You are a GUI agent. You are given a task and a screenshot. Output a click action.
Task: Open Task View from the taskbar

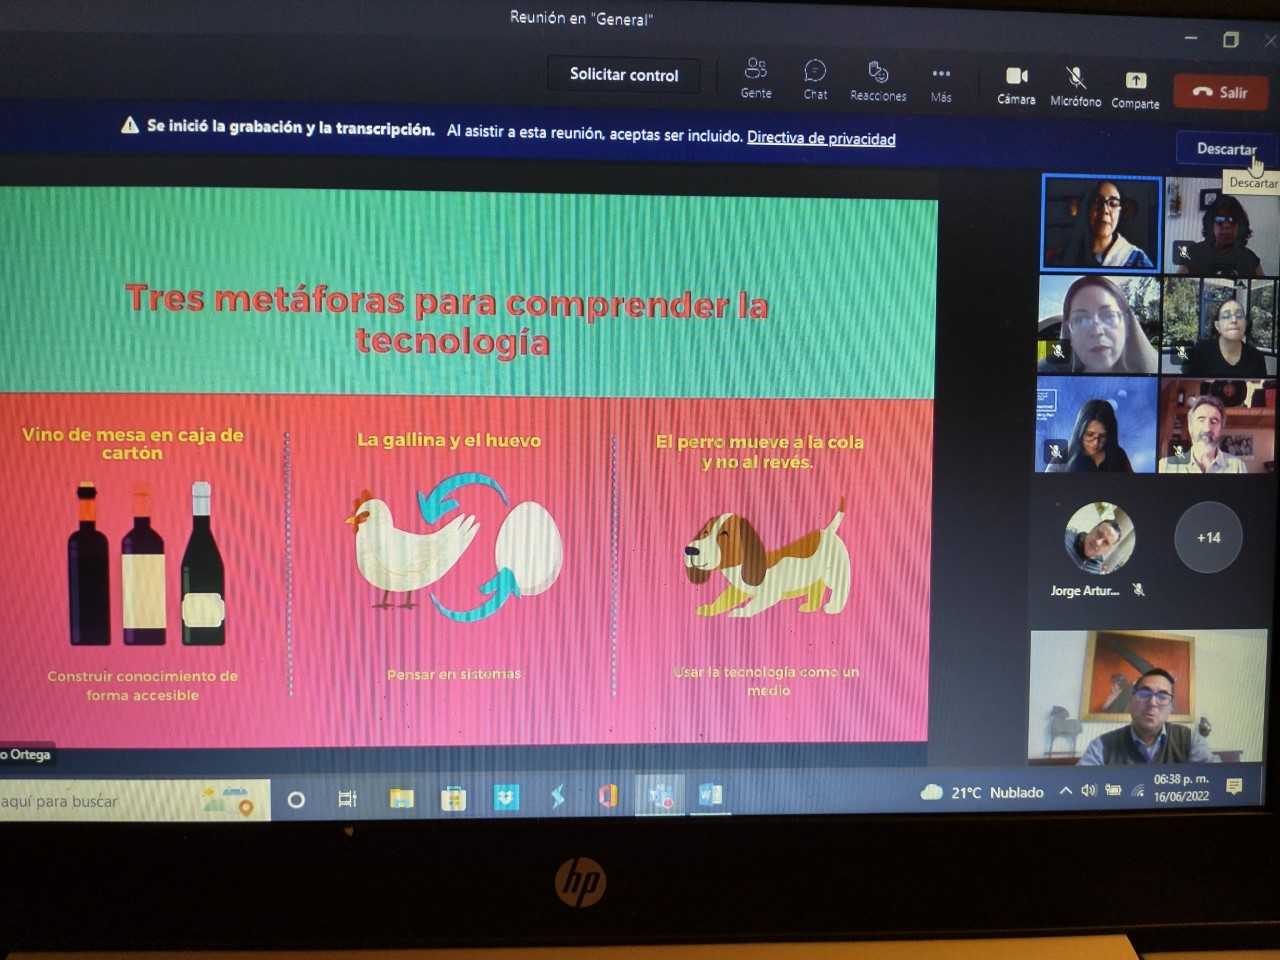point(347,798)
